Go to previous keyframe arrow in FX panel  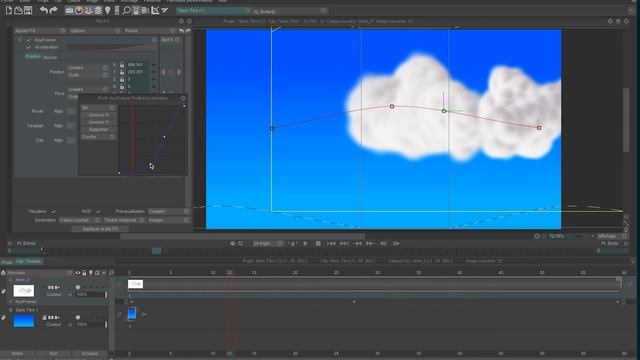click(x=164, y=72)
